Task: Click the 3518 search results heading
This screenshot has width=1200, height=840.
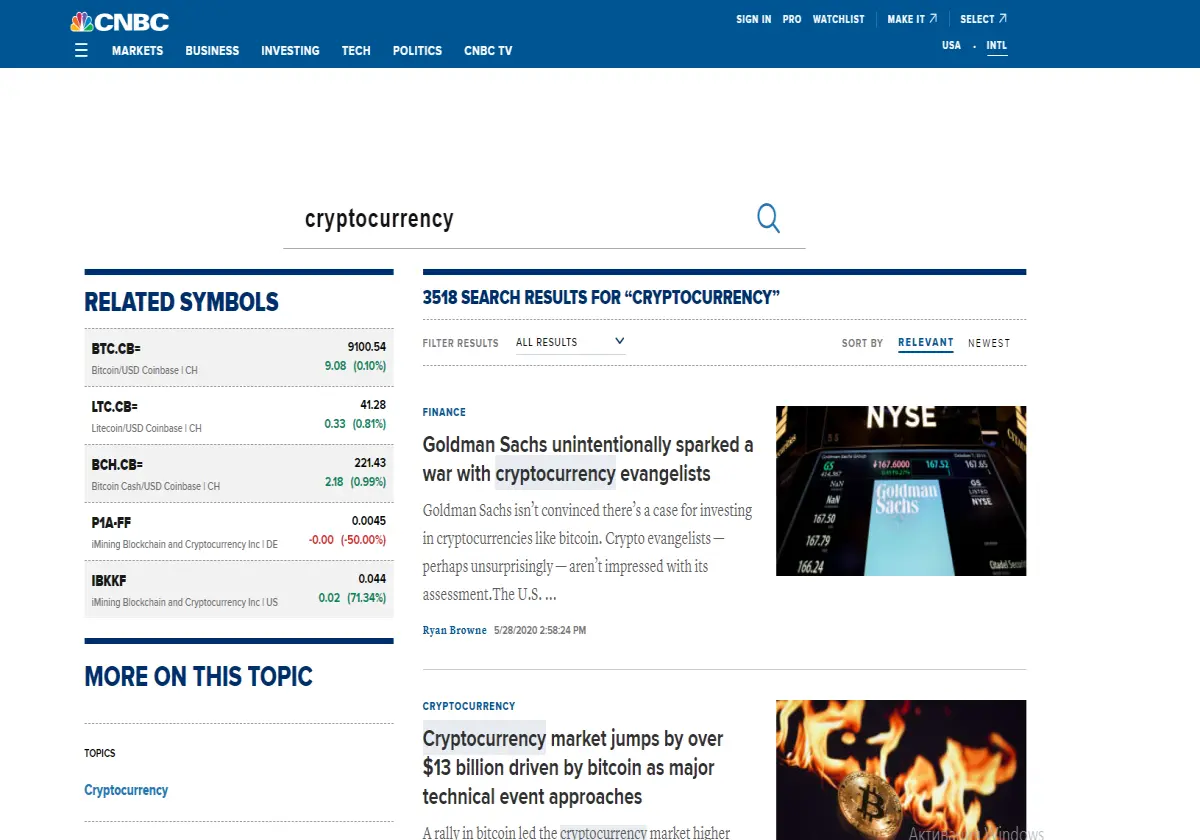Action: [601, 297]
